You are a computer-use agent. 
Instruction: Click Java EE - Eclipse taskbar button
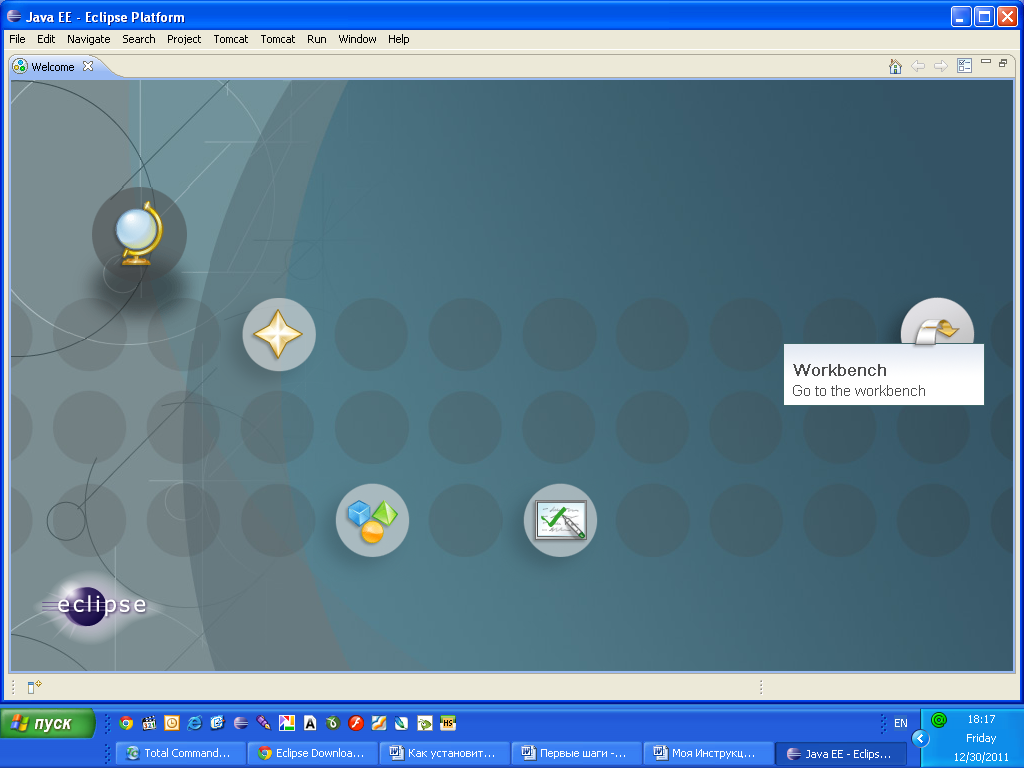841,753
